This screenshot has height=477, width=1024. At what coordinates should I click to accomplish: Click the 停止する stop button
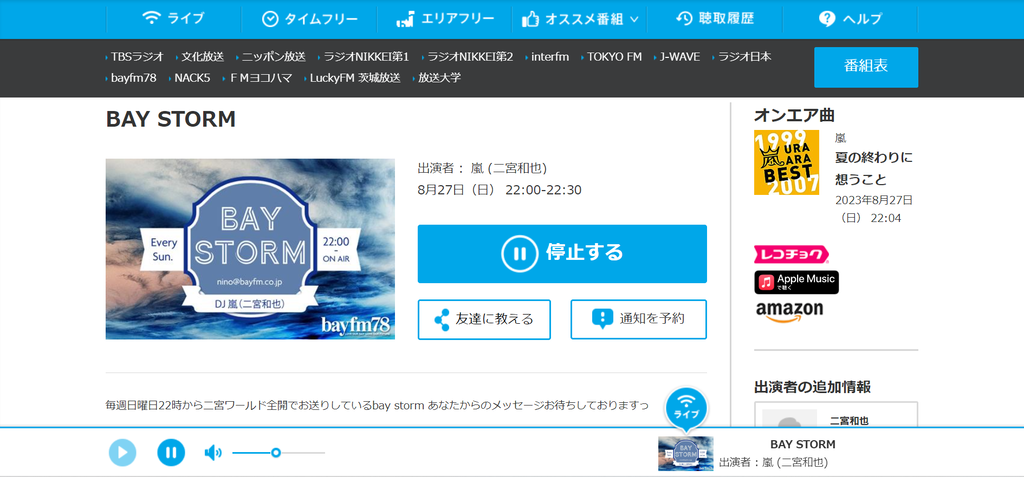pos(562,254)
